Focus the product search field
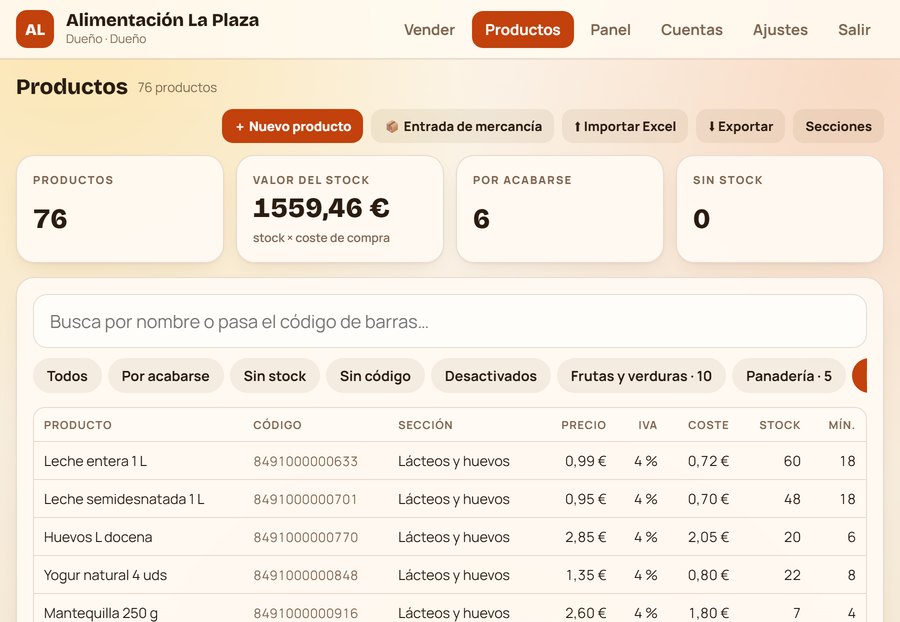The height and width of the screenshot is (622, 900). pyautogui.click(x=450, y=321)
